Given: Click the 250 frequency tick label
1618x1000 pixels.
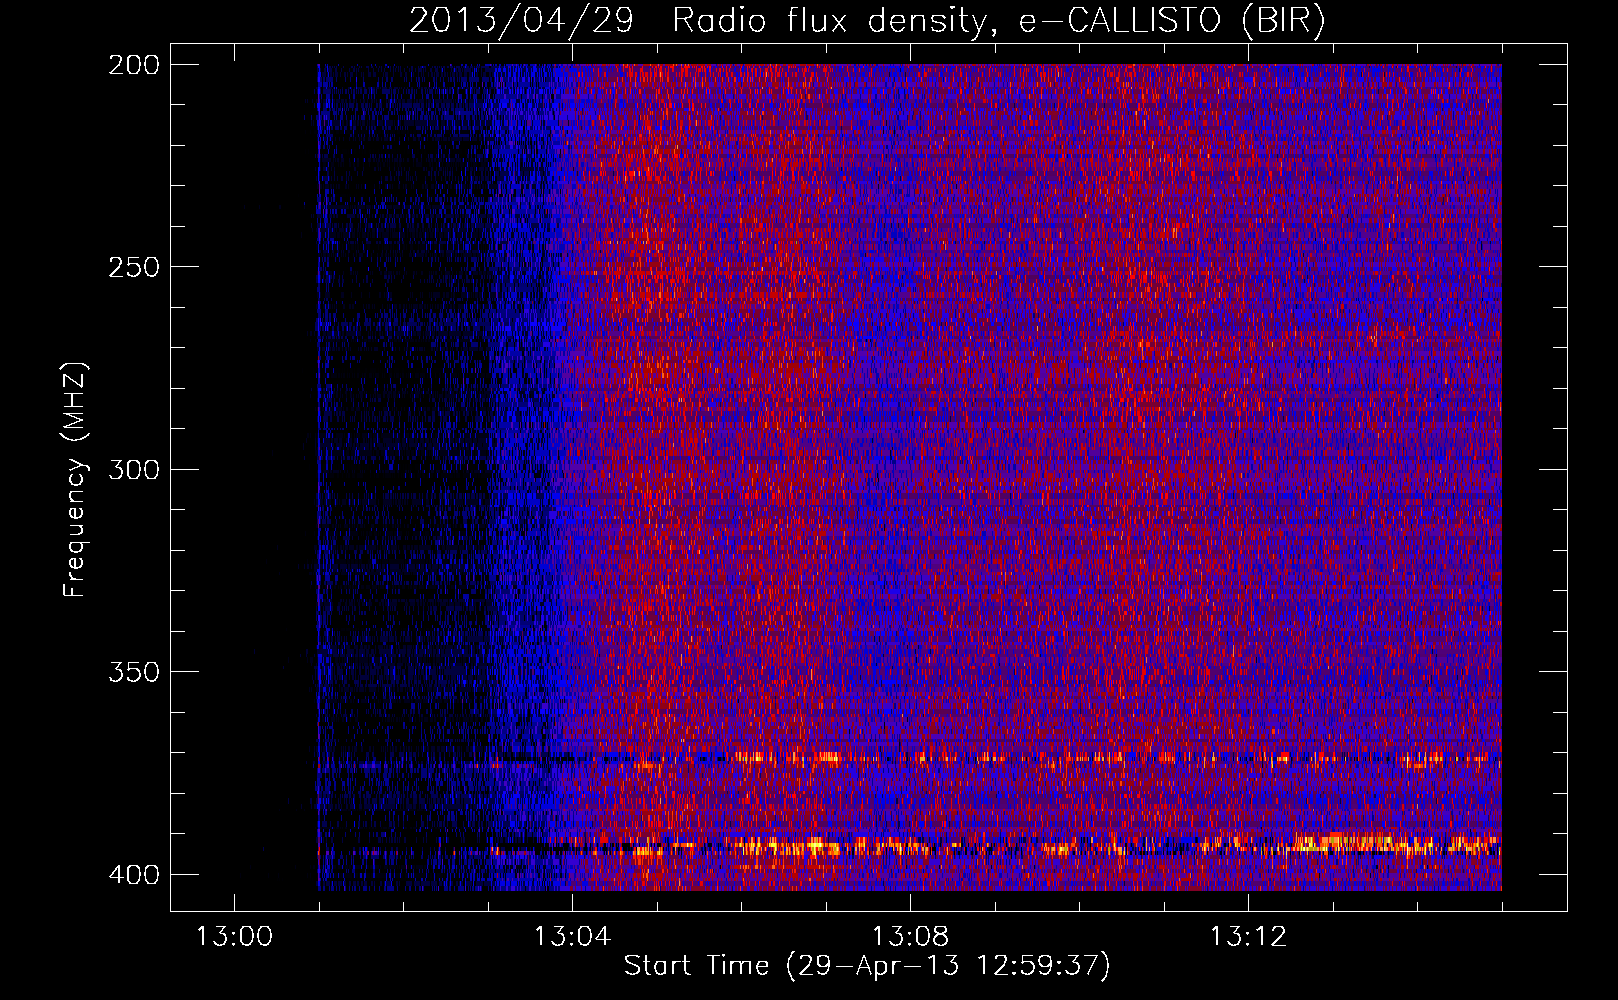Looking at the screenshot, I should 133,267.
